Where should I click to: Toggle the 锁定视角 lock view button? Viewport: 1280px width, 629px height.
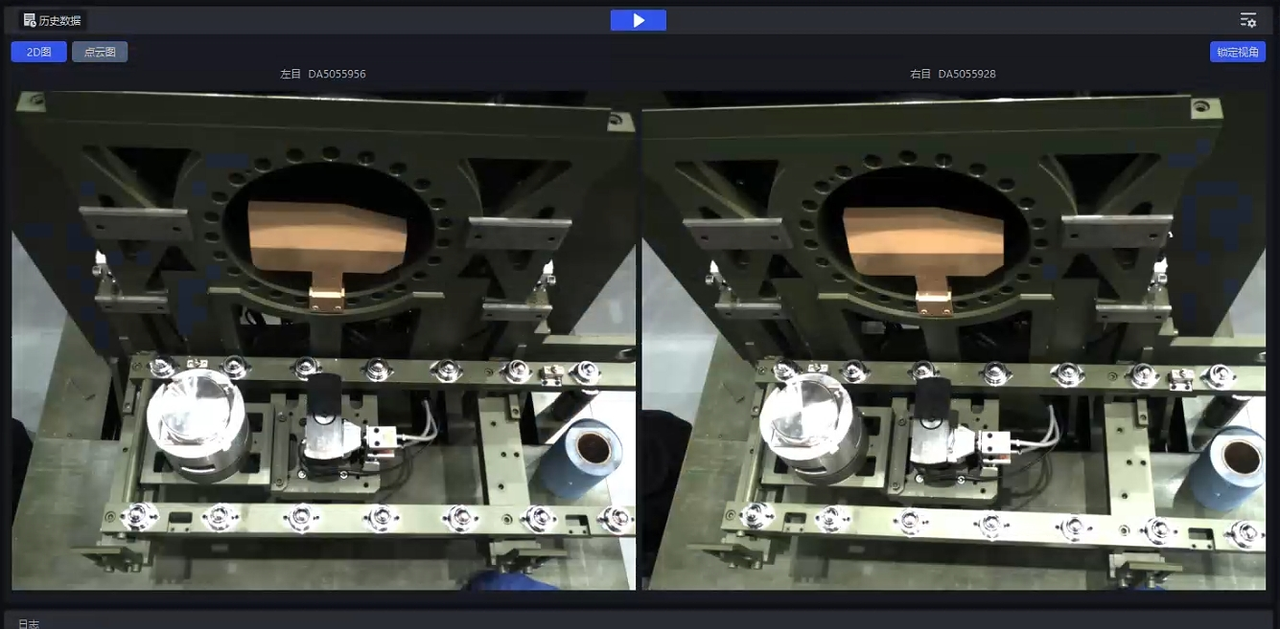click(1237, 52)
